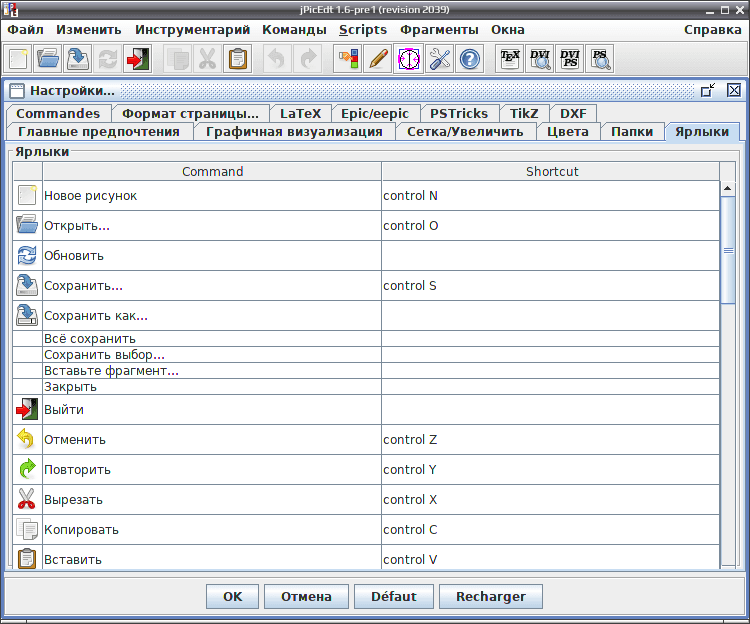Image resolution: width=750 pixels, height=624 pixels.
Task: Switch to the Формат страницы tab
Action: coord(190,113)
